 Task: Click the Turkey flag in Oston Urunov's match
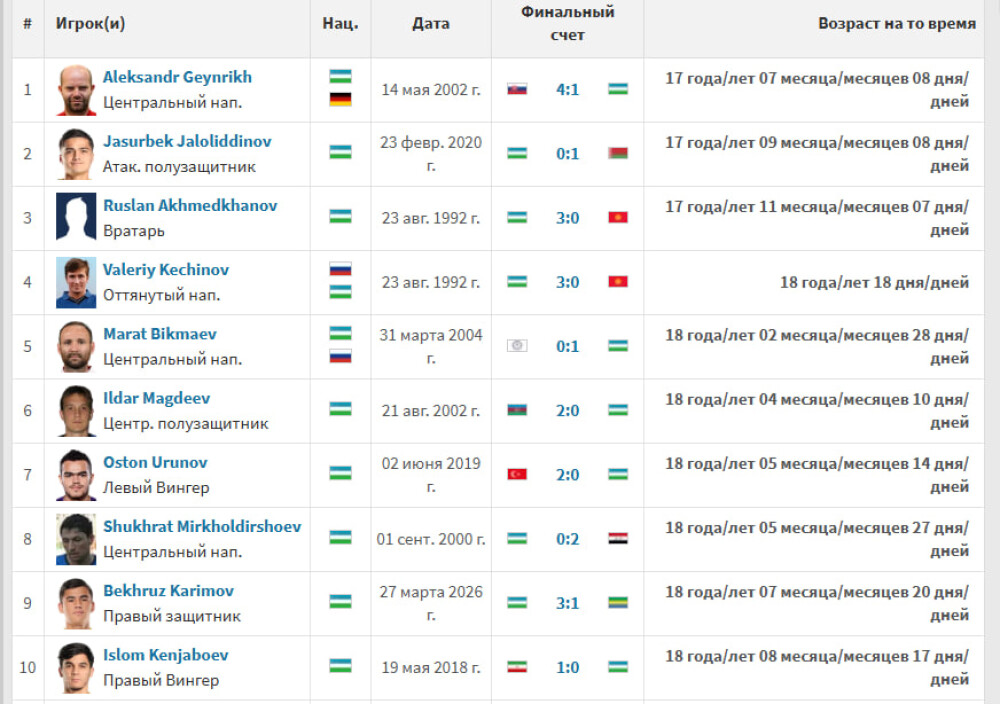pyautogui.click(x=517, y=474)
